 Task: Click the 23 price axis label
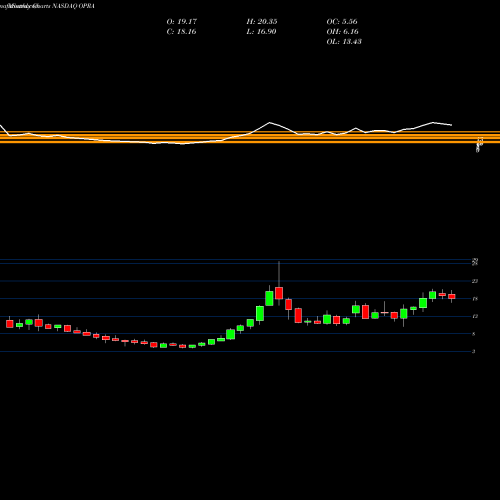coord(475,281)
